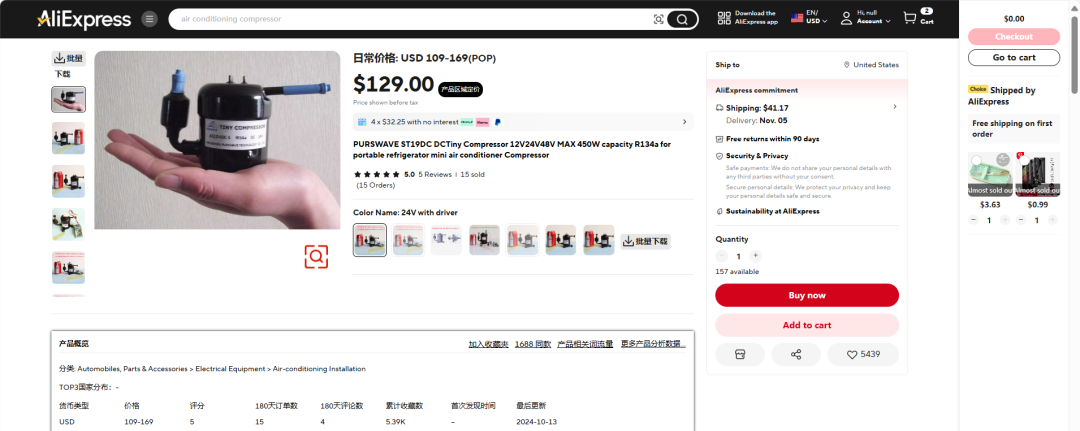Click the 批量下载 button beside color options

click(x=645, y=241)
